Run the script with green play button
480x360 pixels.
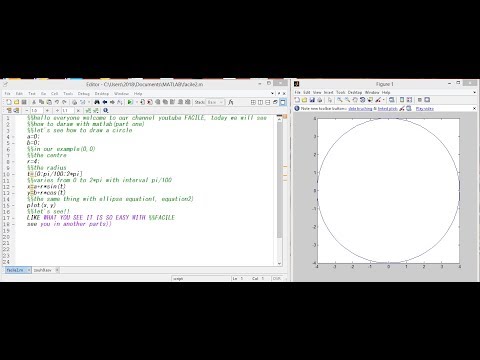tap(130, 102)
